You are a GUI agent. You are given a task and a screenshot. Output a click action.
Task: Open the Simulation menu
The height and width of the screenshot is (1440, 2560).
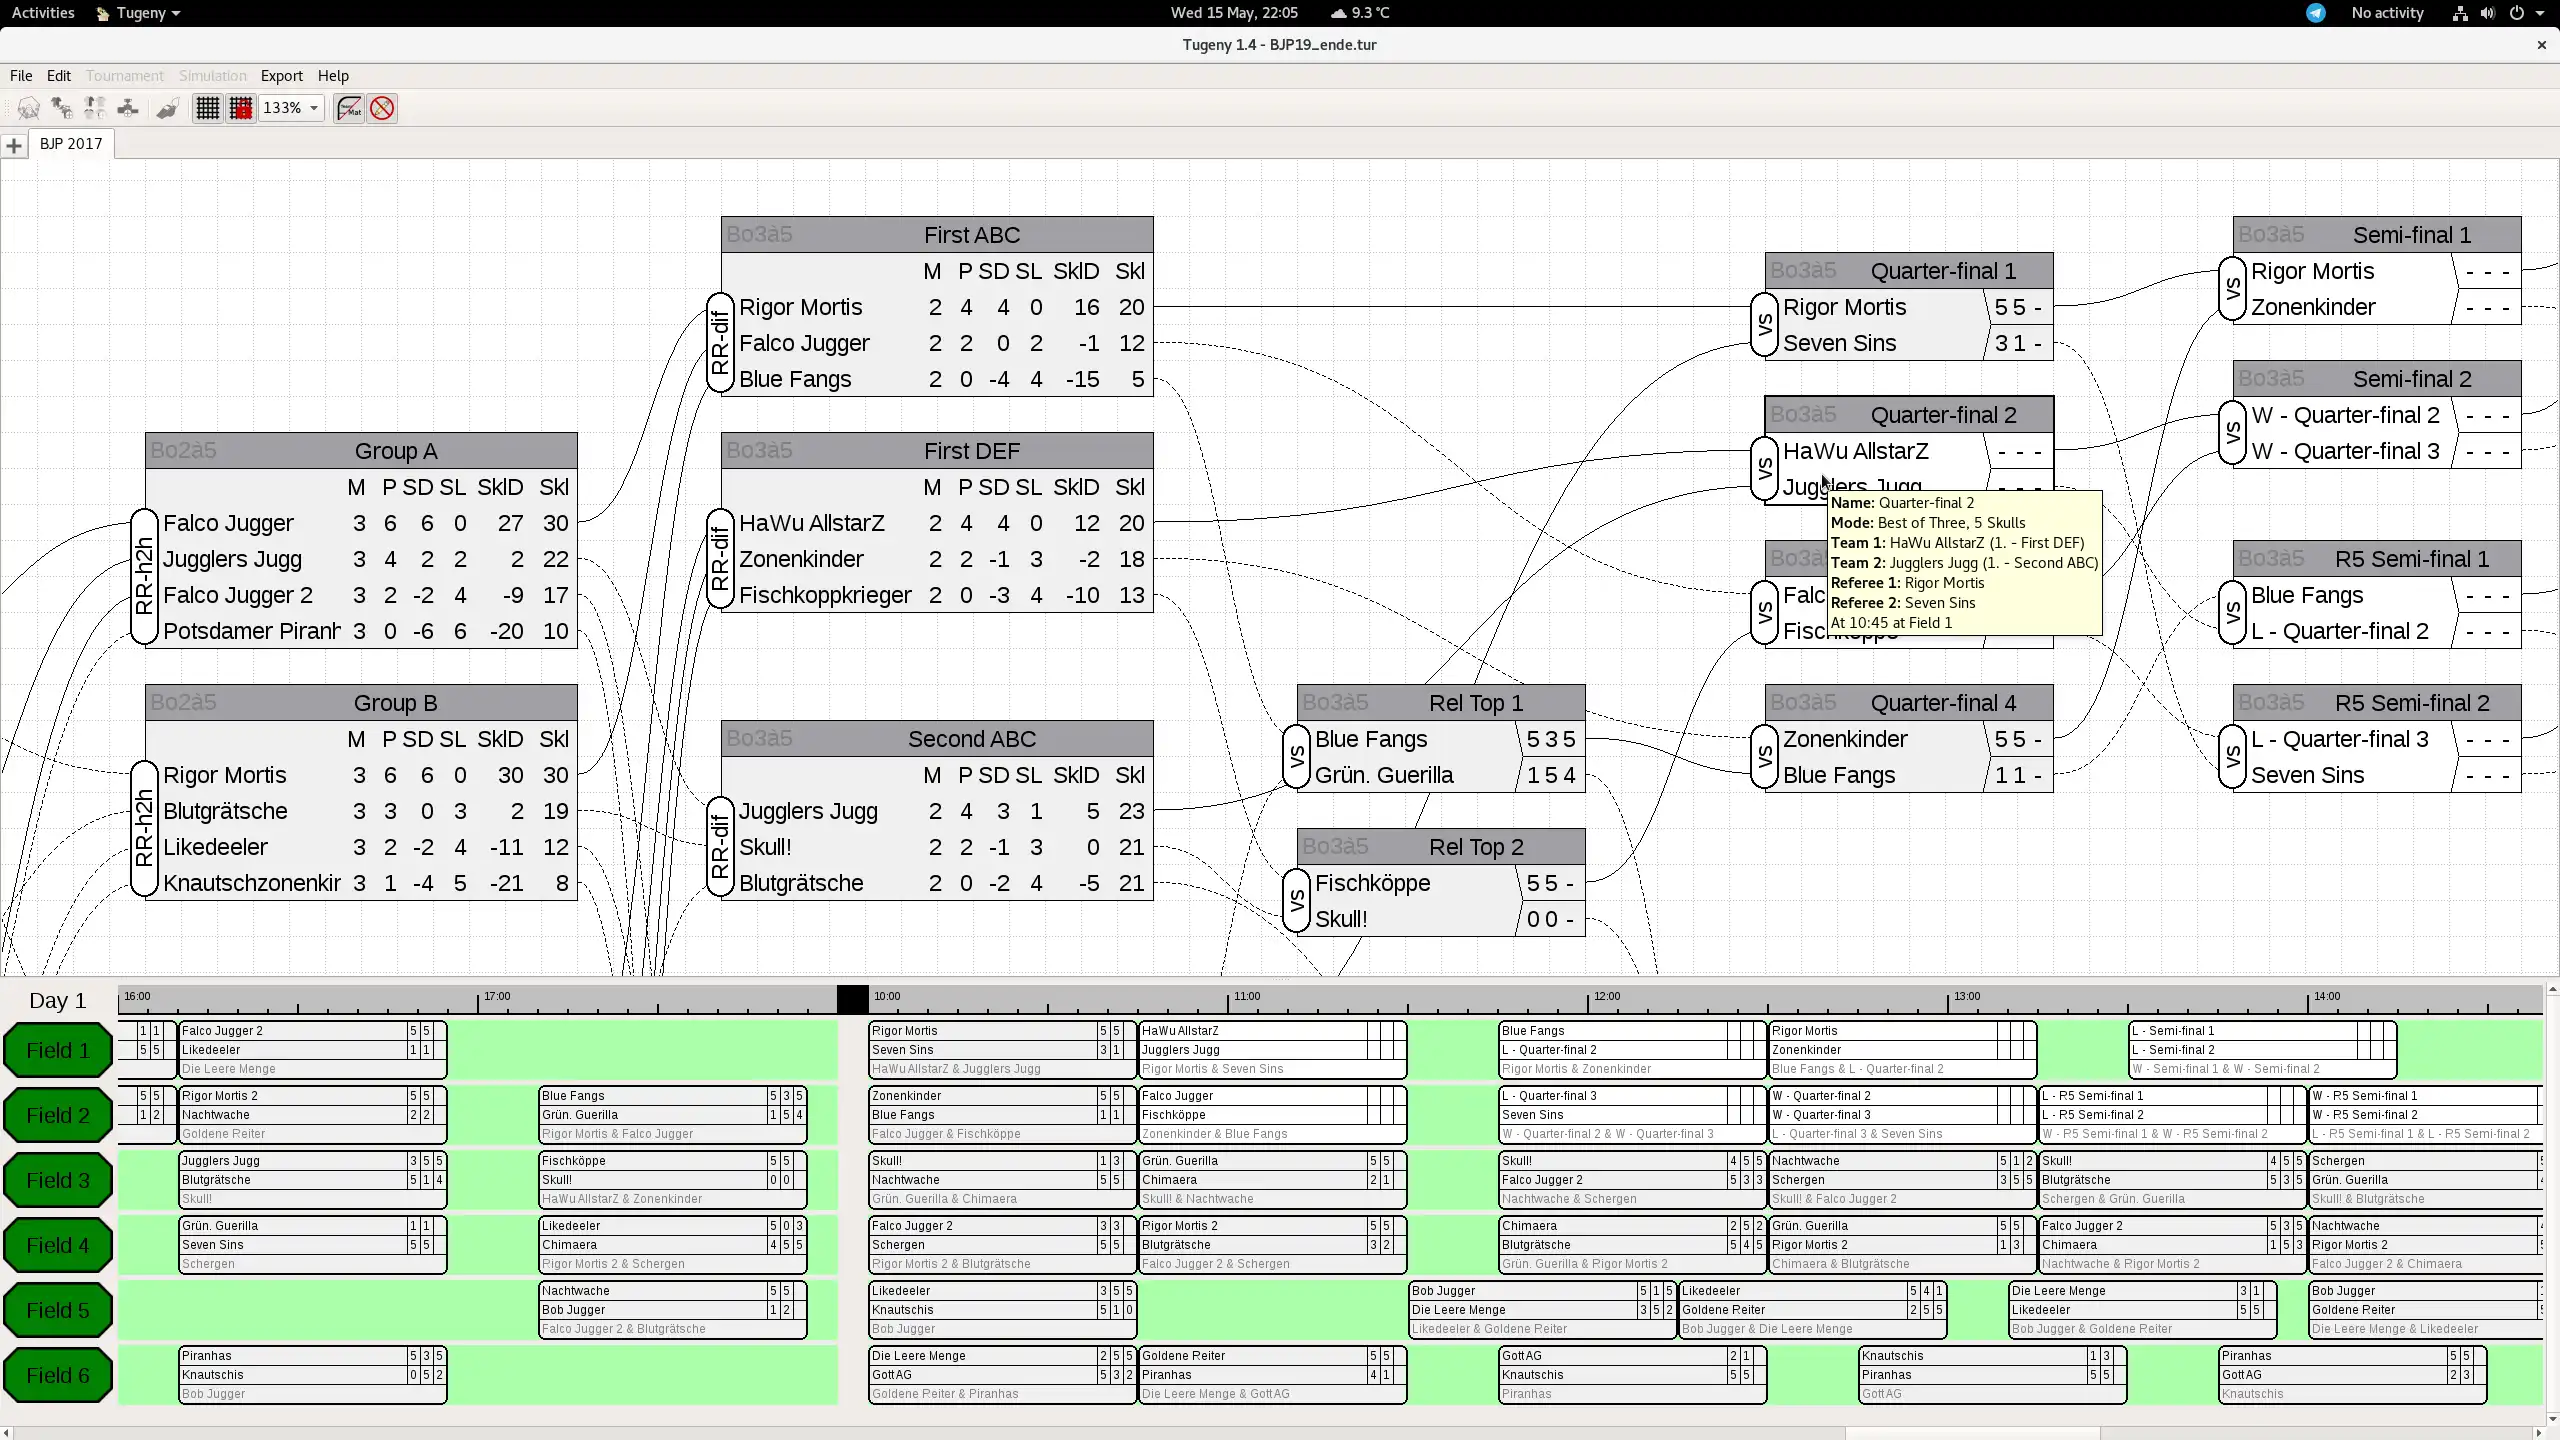tap(211, 76)
